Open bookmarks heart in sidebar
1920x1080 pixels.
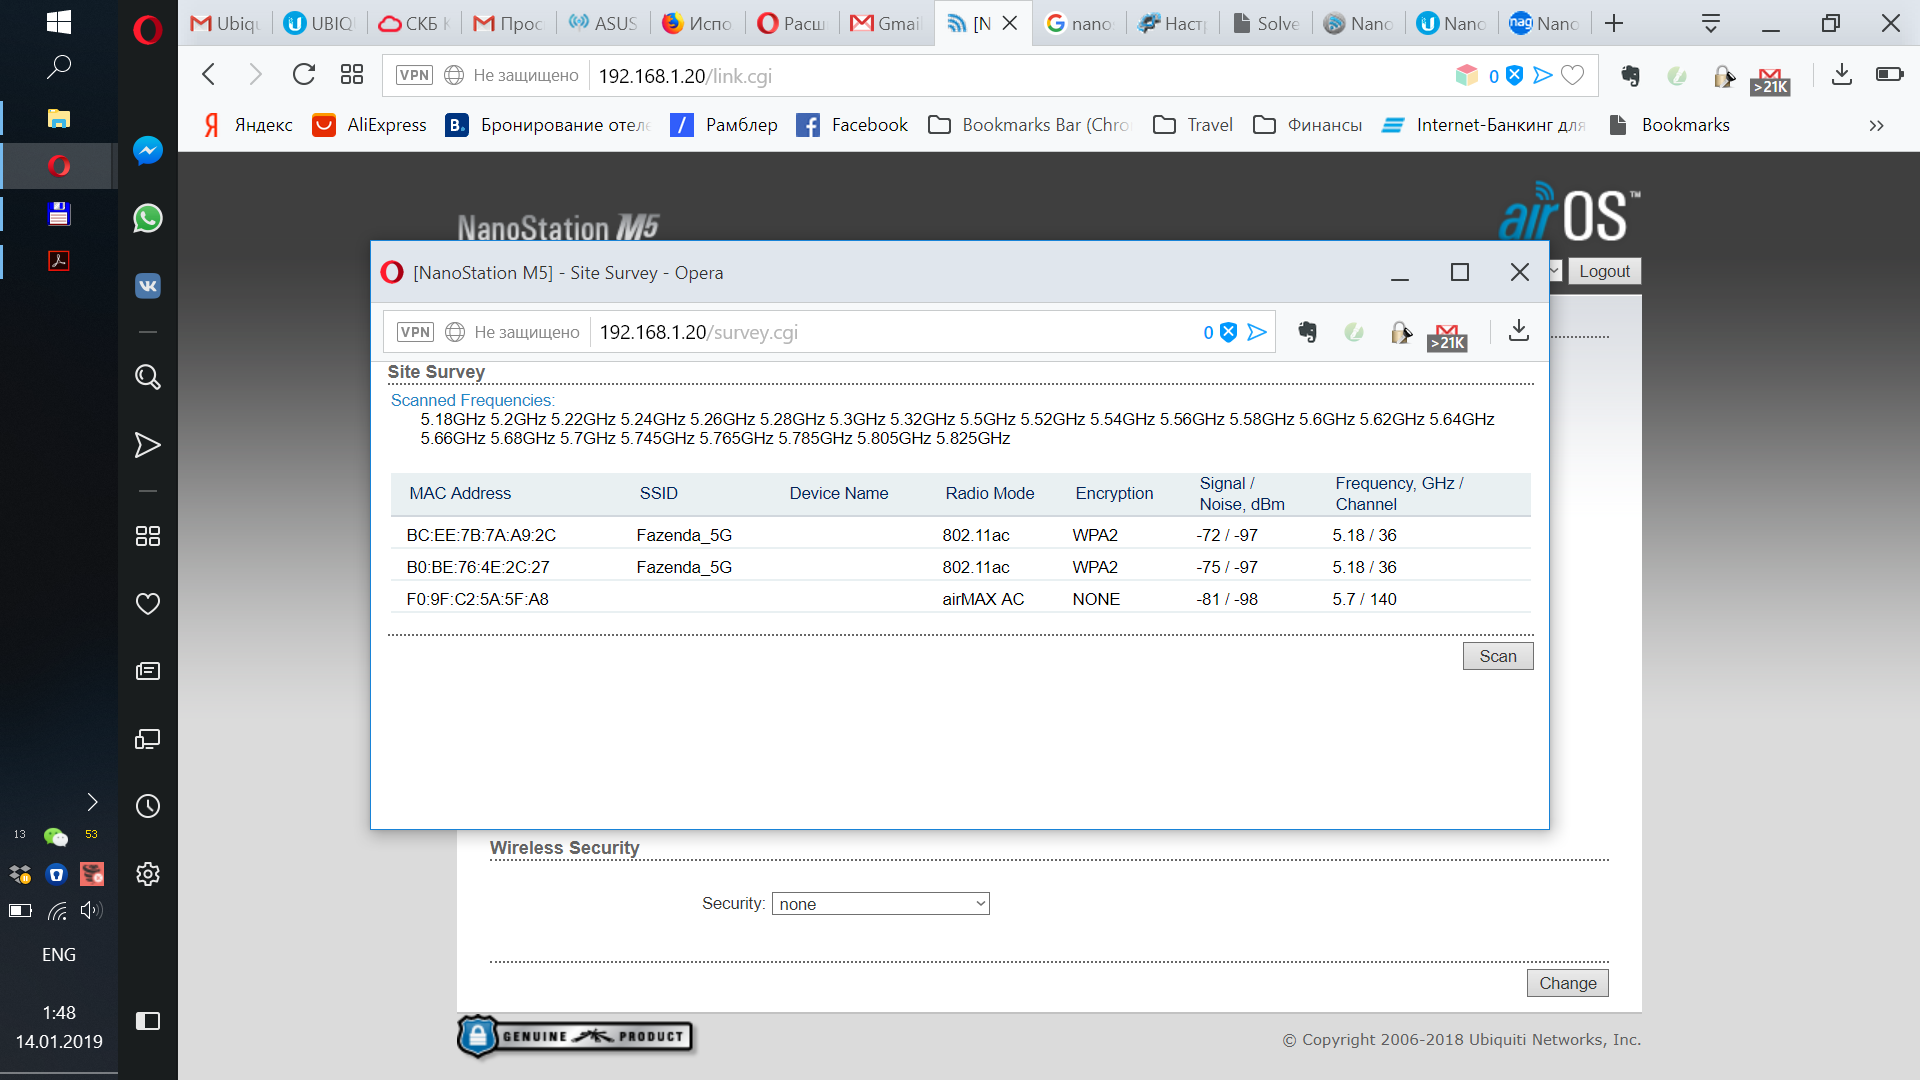click(x=148, y=604)
